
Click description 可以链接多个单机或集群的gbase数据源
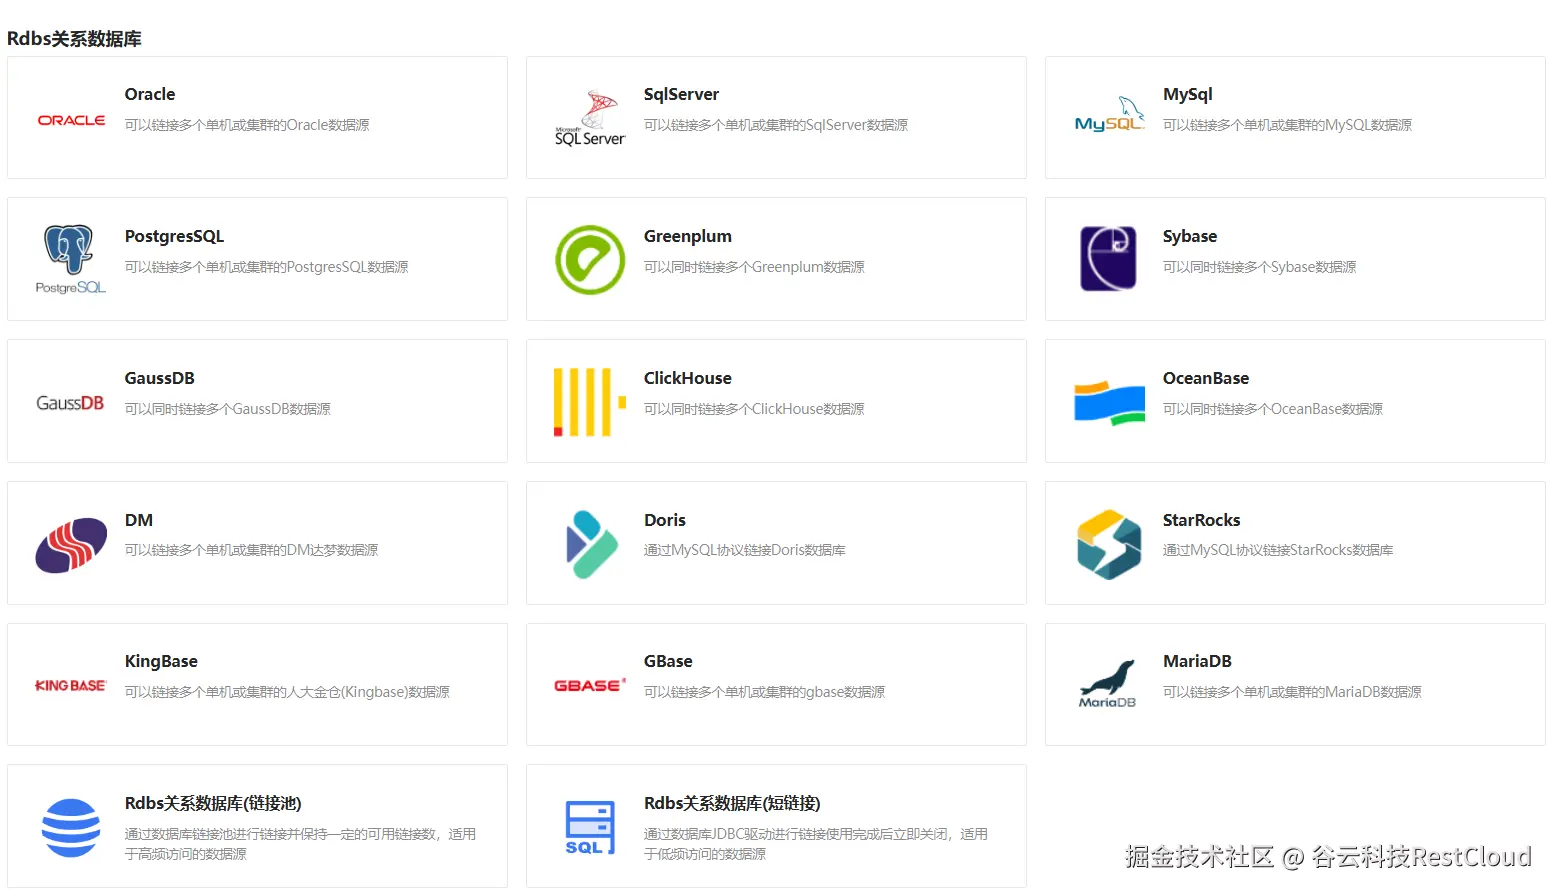click(764, 692)
